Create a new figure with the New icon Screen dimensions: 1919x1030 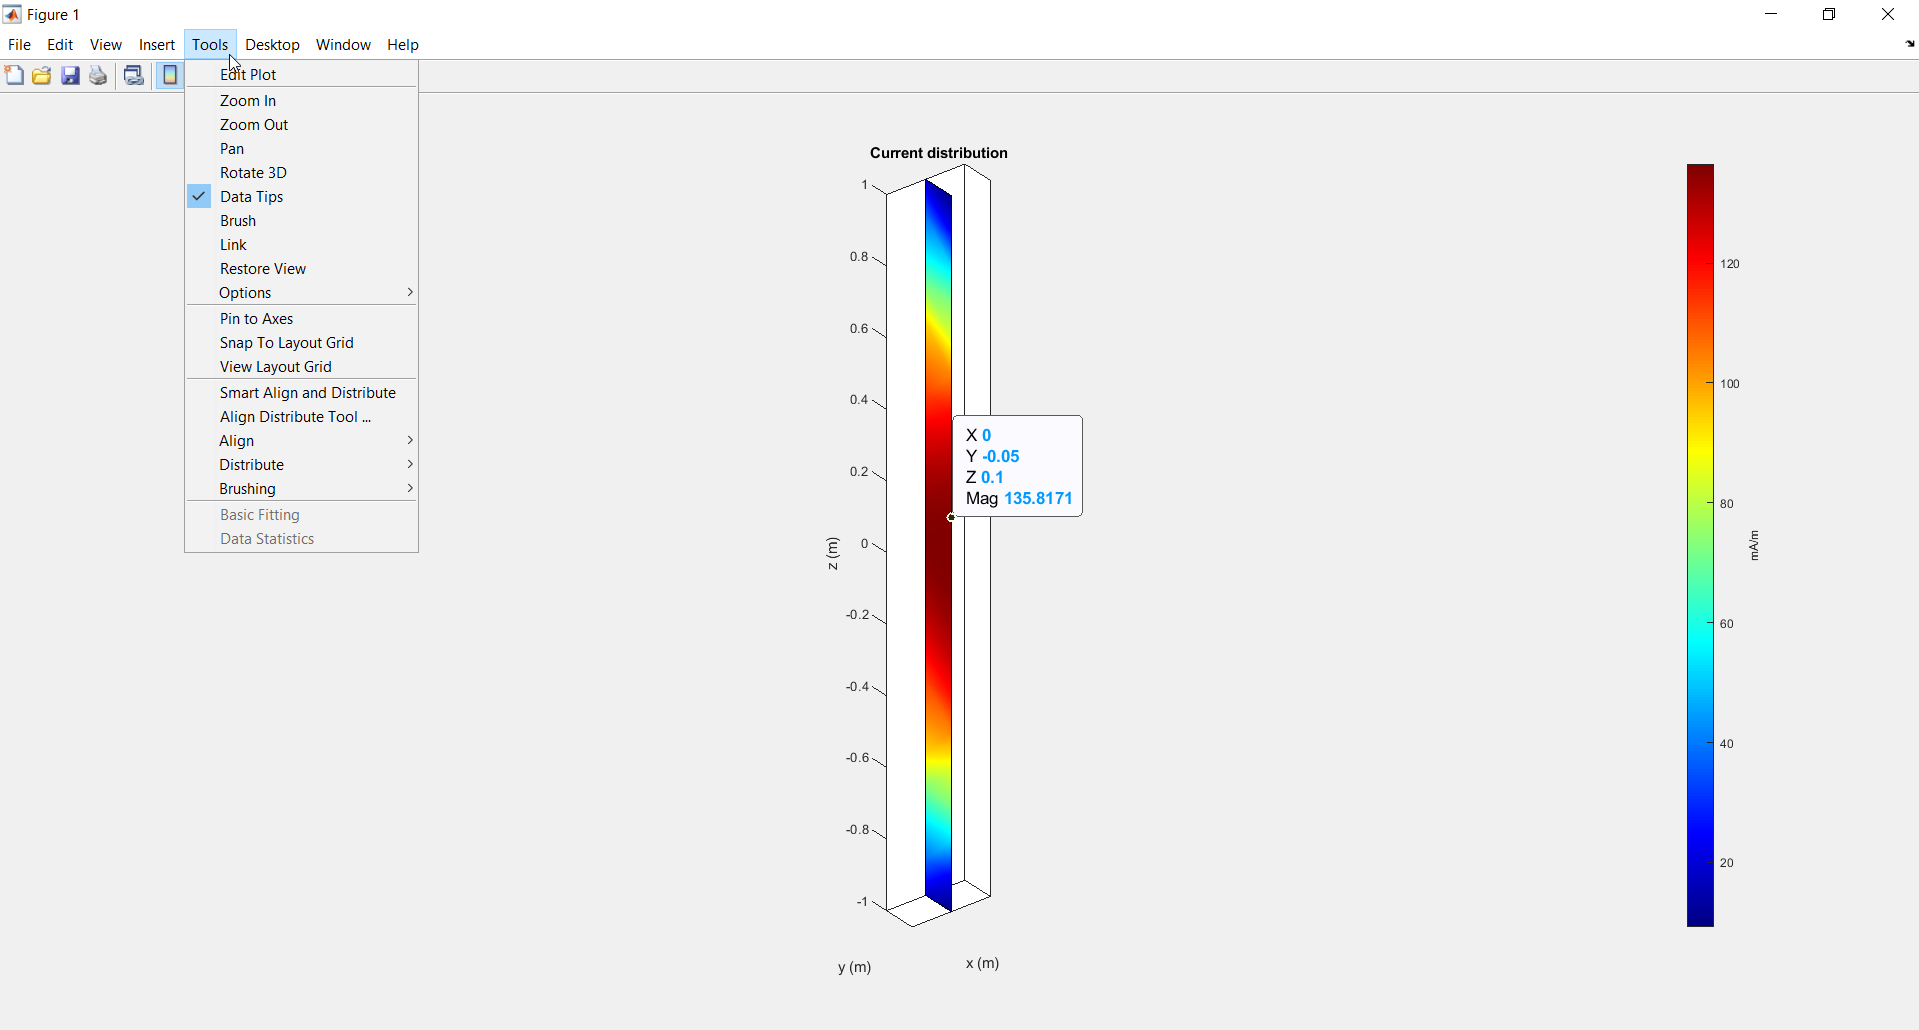pyautogui.click(x=14, y=75)
